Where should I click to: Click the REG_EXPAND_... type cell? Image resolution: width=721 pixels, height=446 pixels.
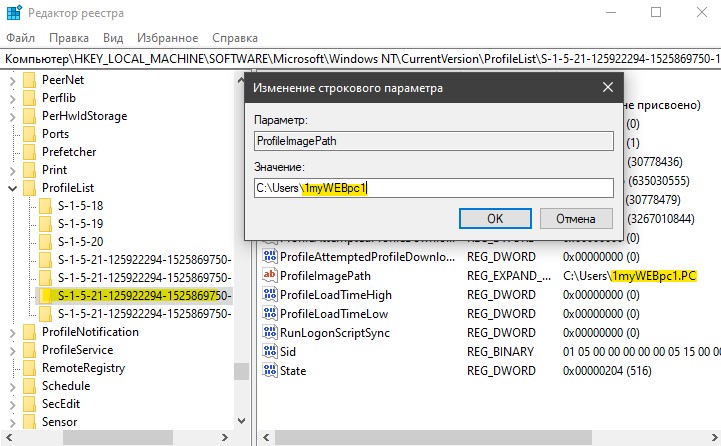(509, 276)
